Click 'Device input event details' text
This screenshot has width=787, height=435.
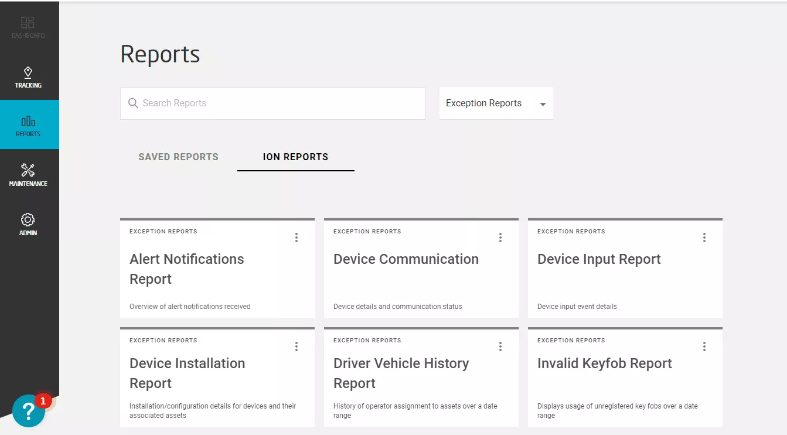point(577,307)
